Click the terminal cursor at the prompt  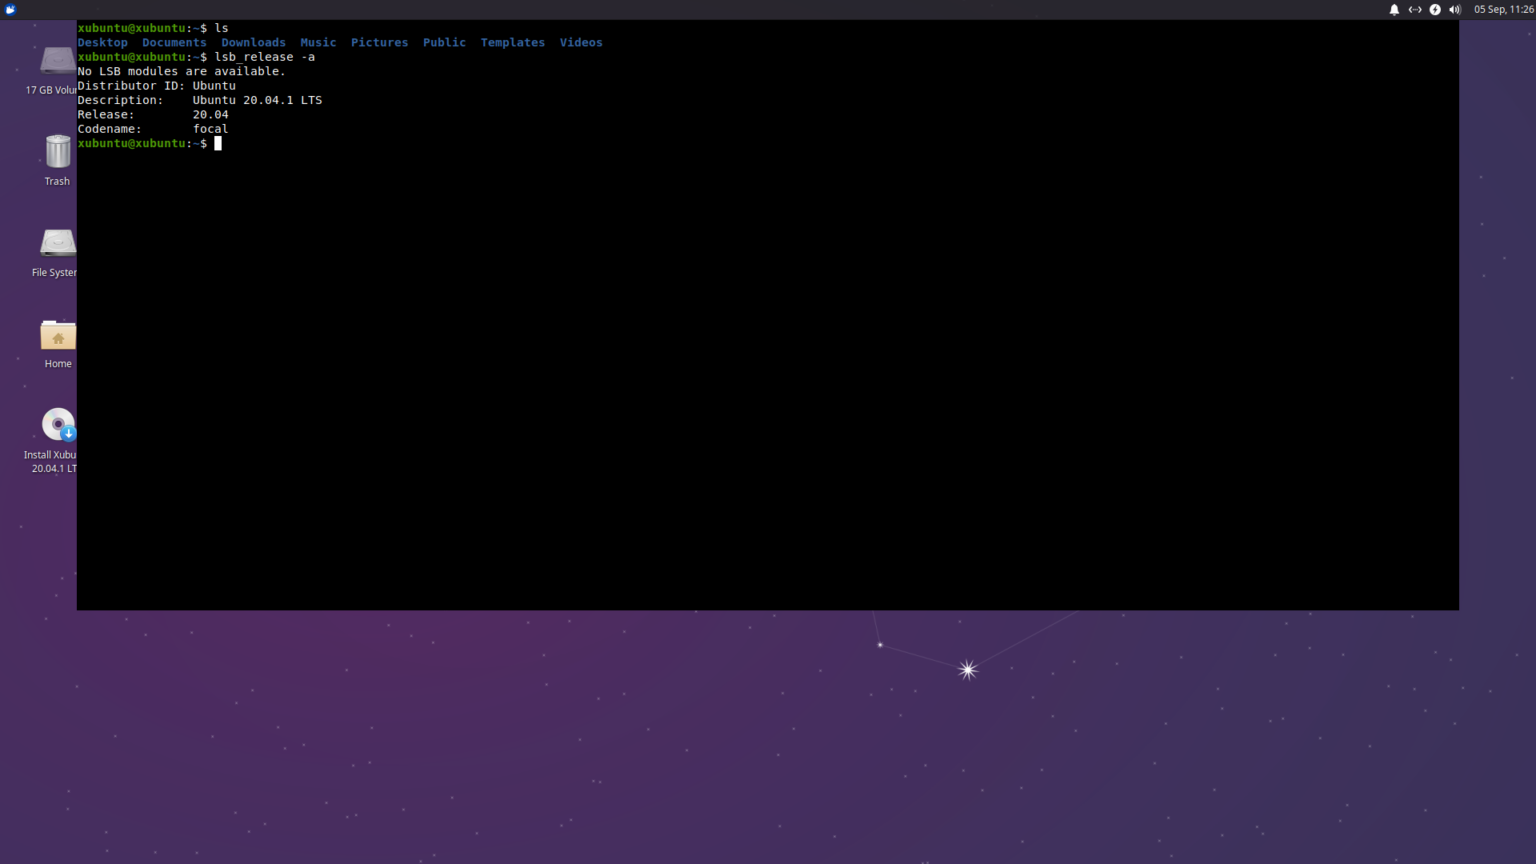(217, 143)
